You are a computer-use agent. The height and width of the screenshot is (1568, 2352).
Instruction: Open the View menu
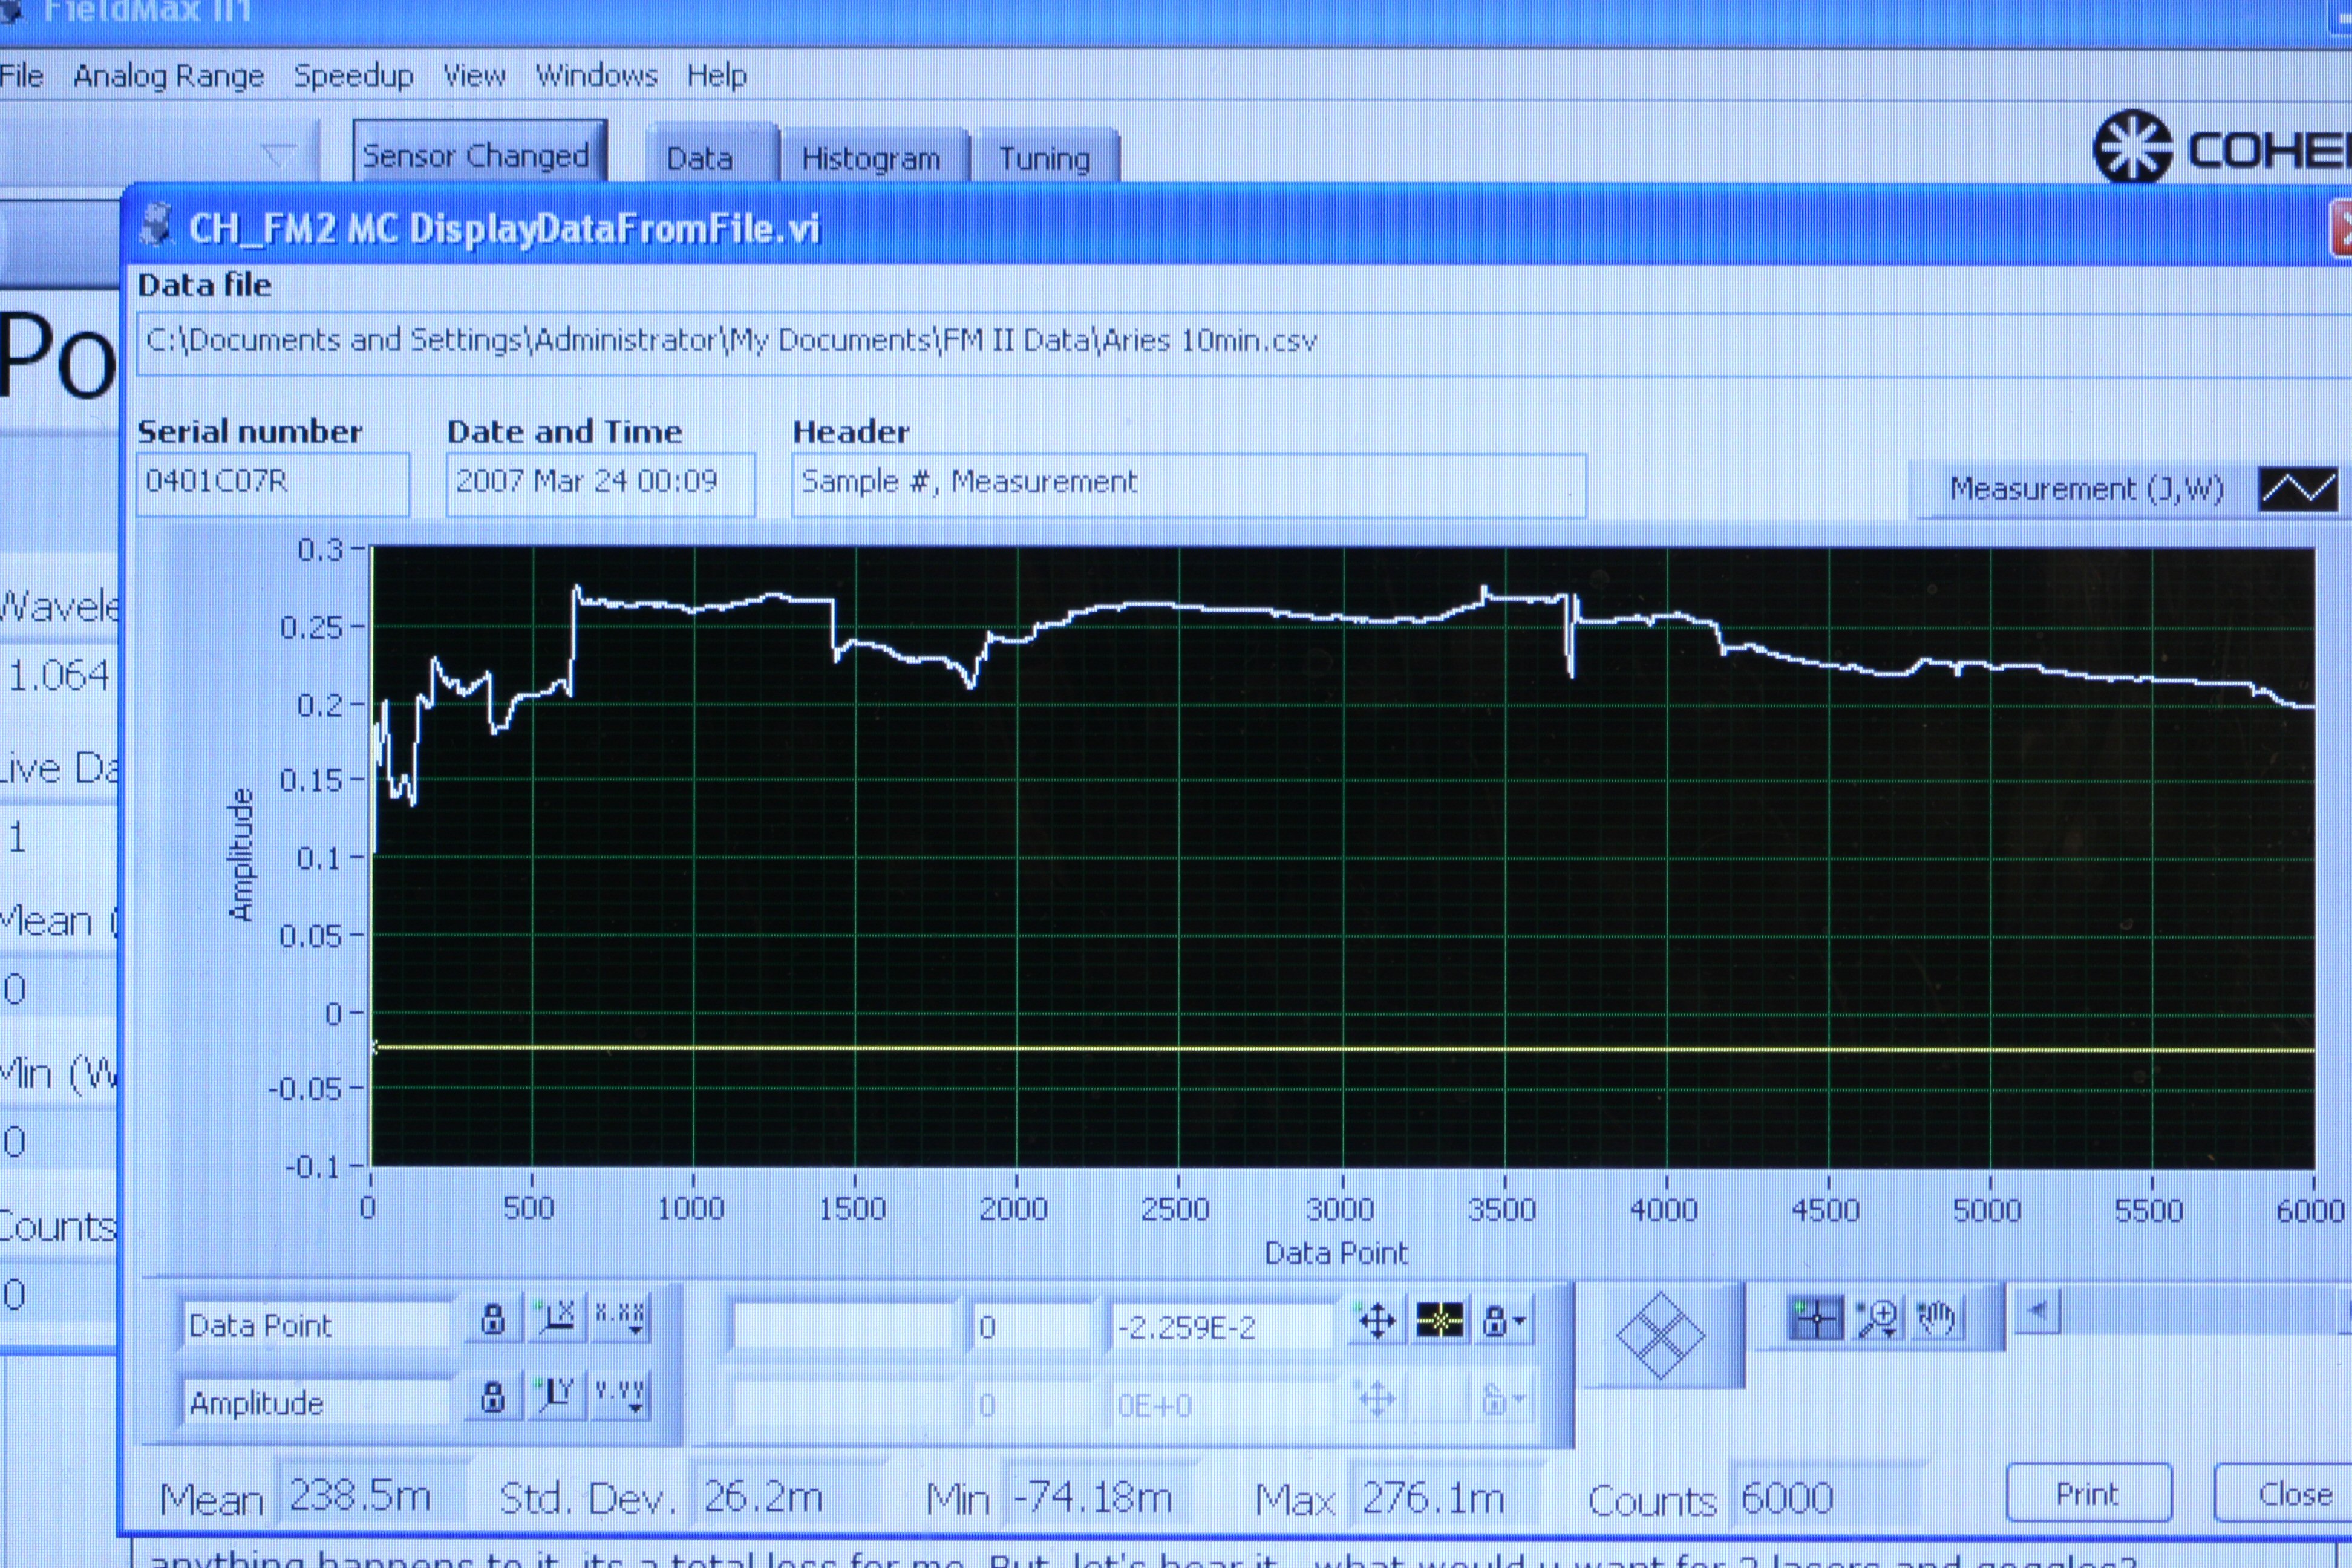pyautogui.click(x=474, y=76)
